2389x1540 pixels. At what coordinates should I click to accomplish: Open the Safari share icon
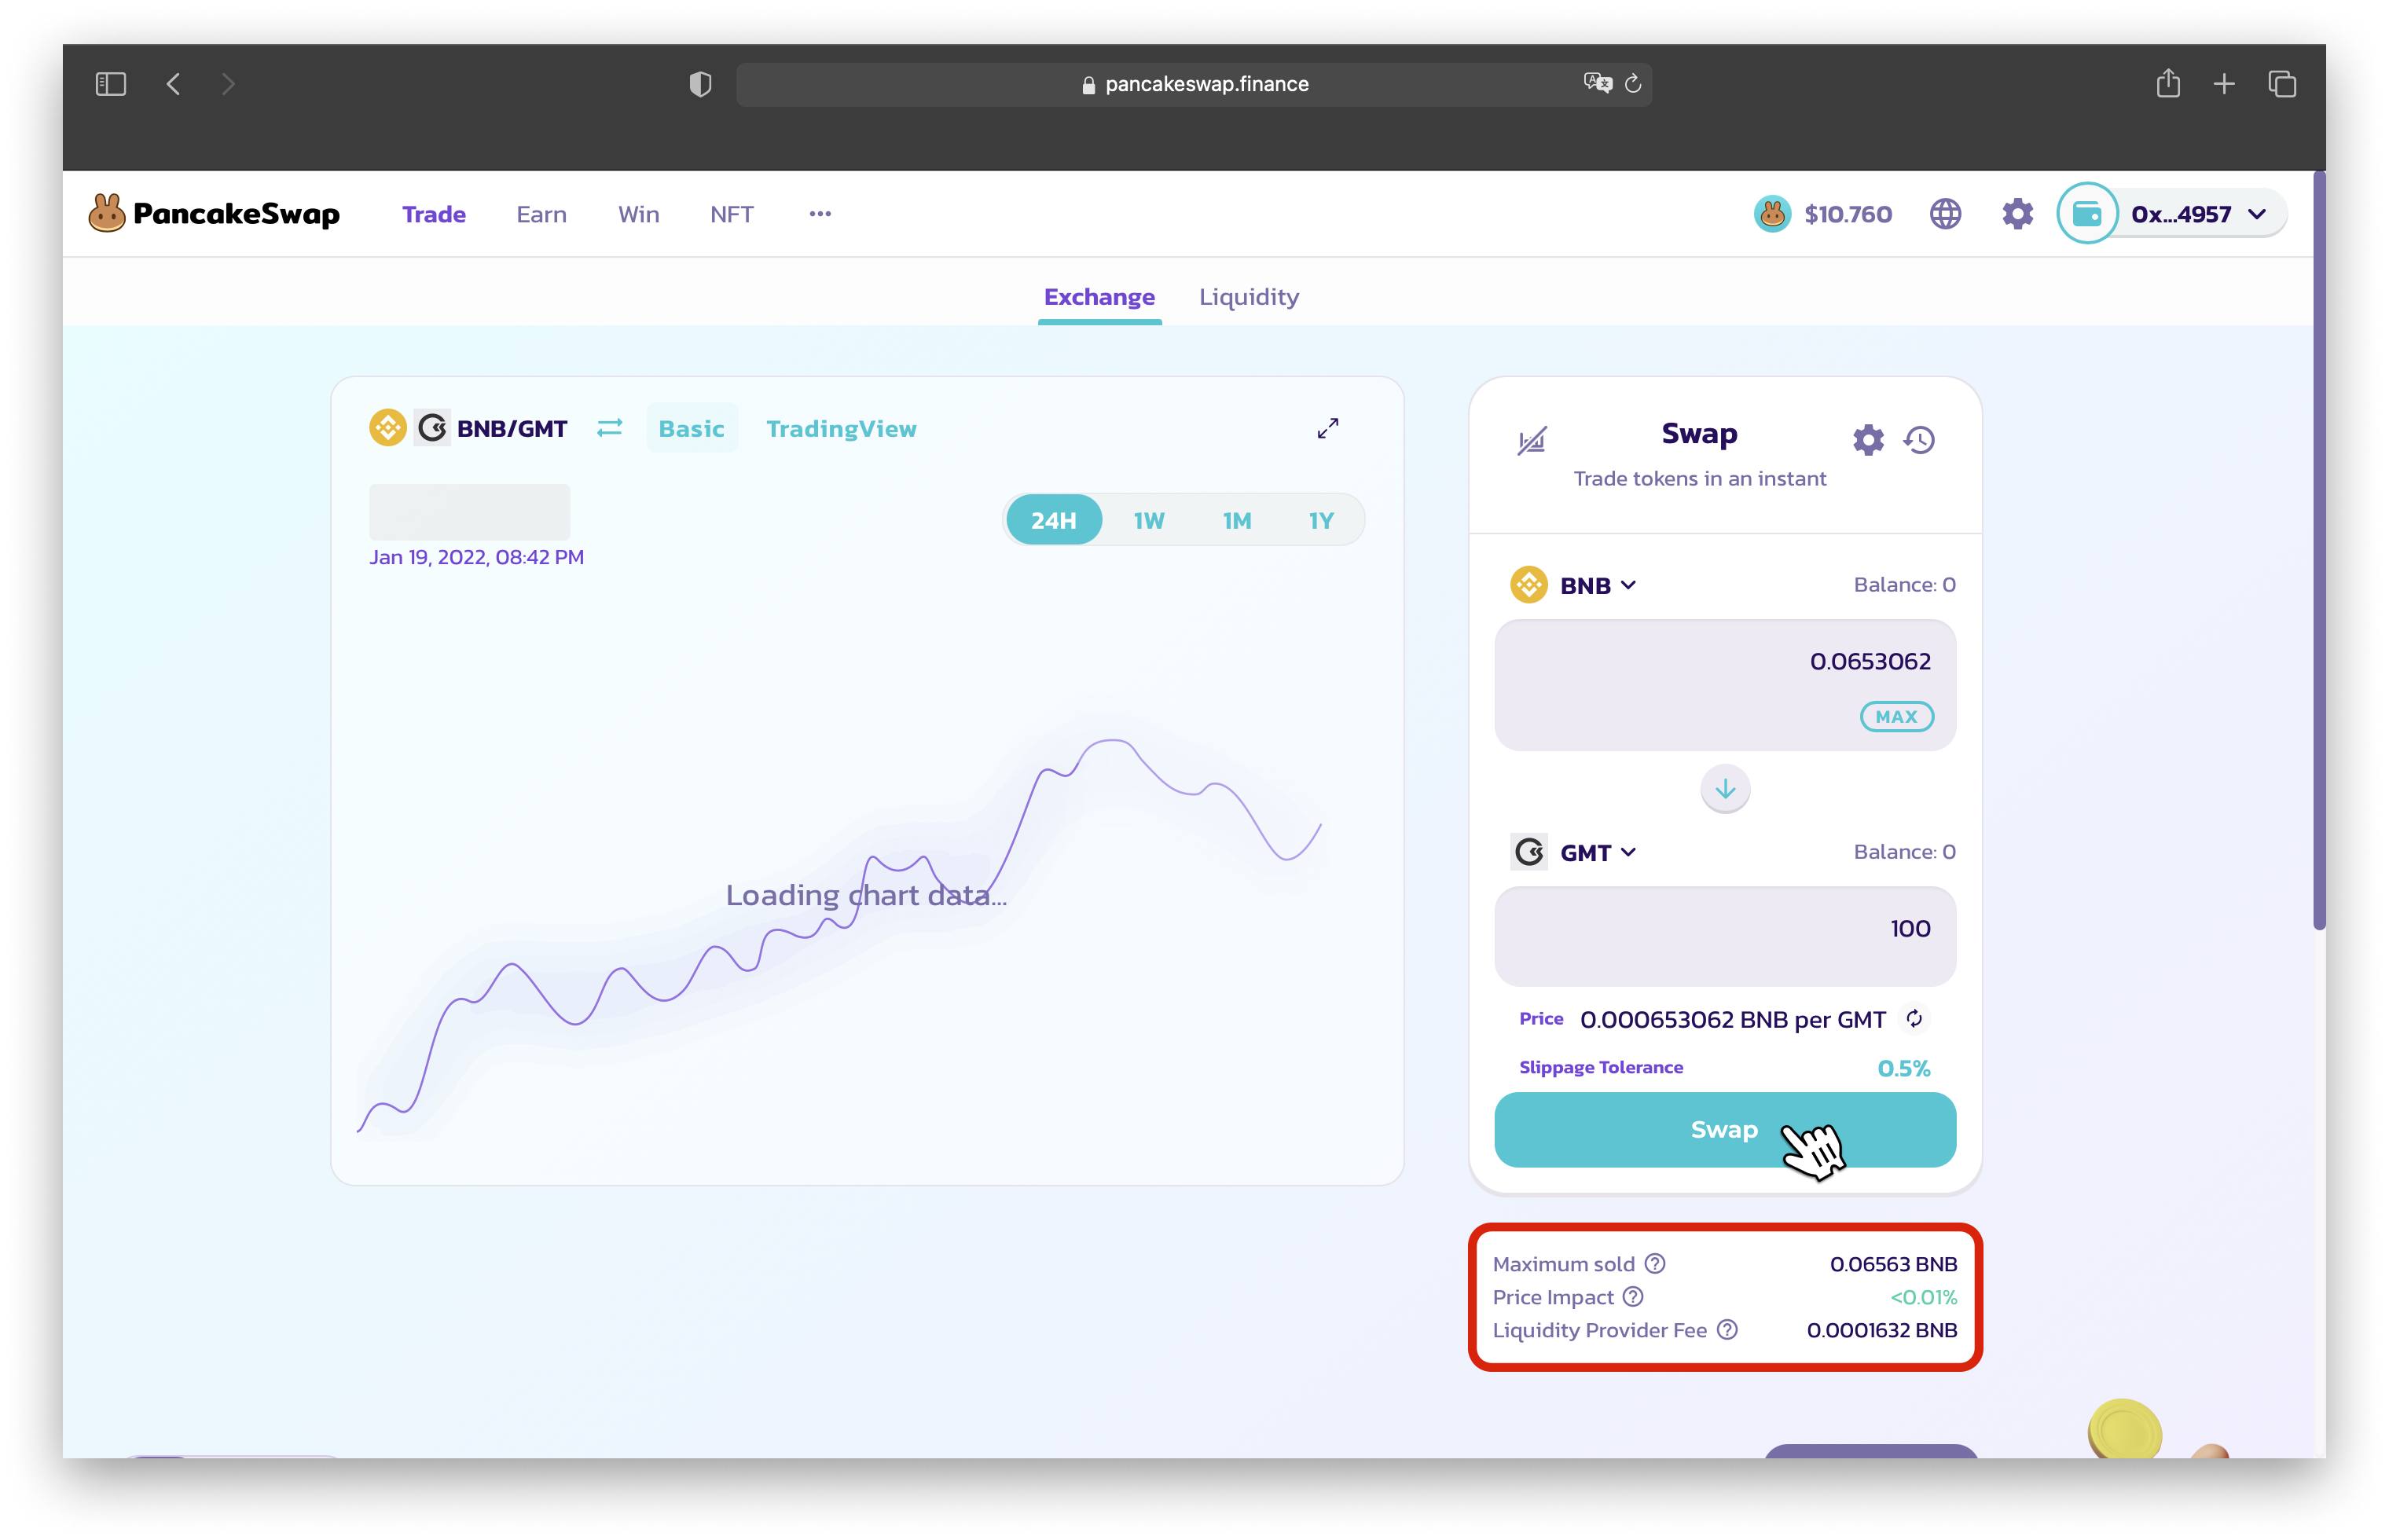pos(2167,83)
